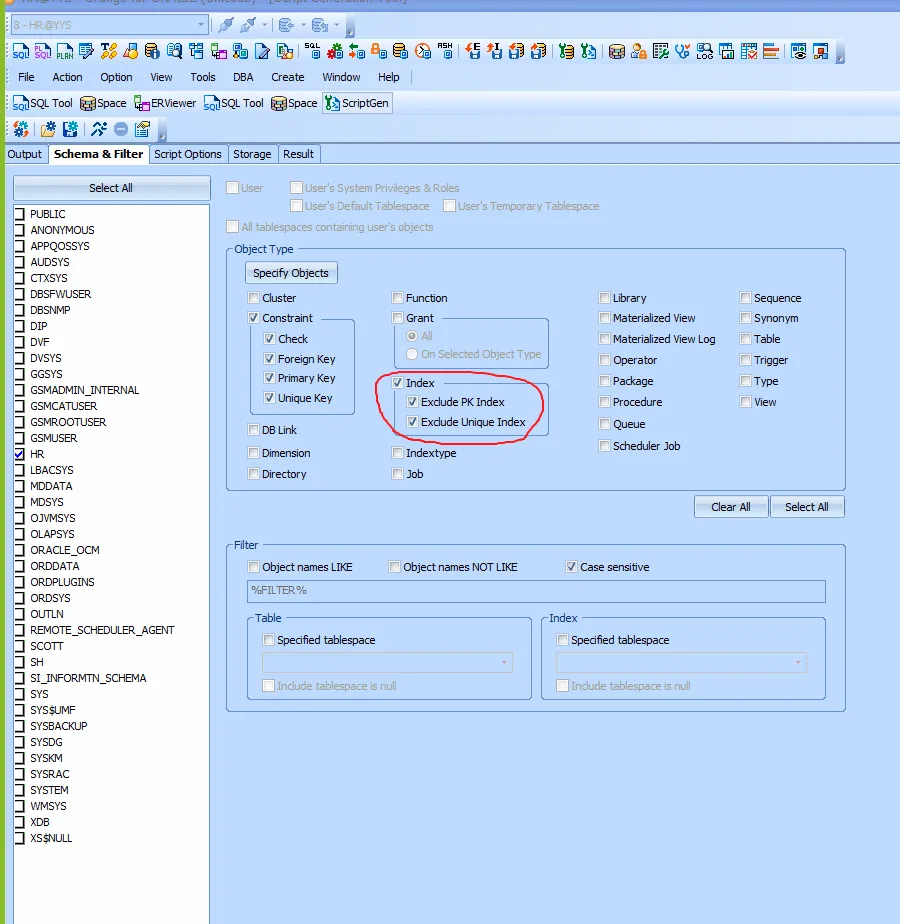The image size is (900, 924).
Task: Open the Index specified tablespace combo box
Action: point(681,662)
